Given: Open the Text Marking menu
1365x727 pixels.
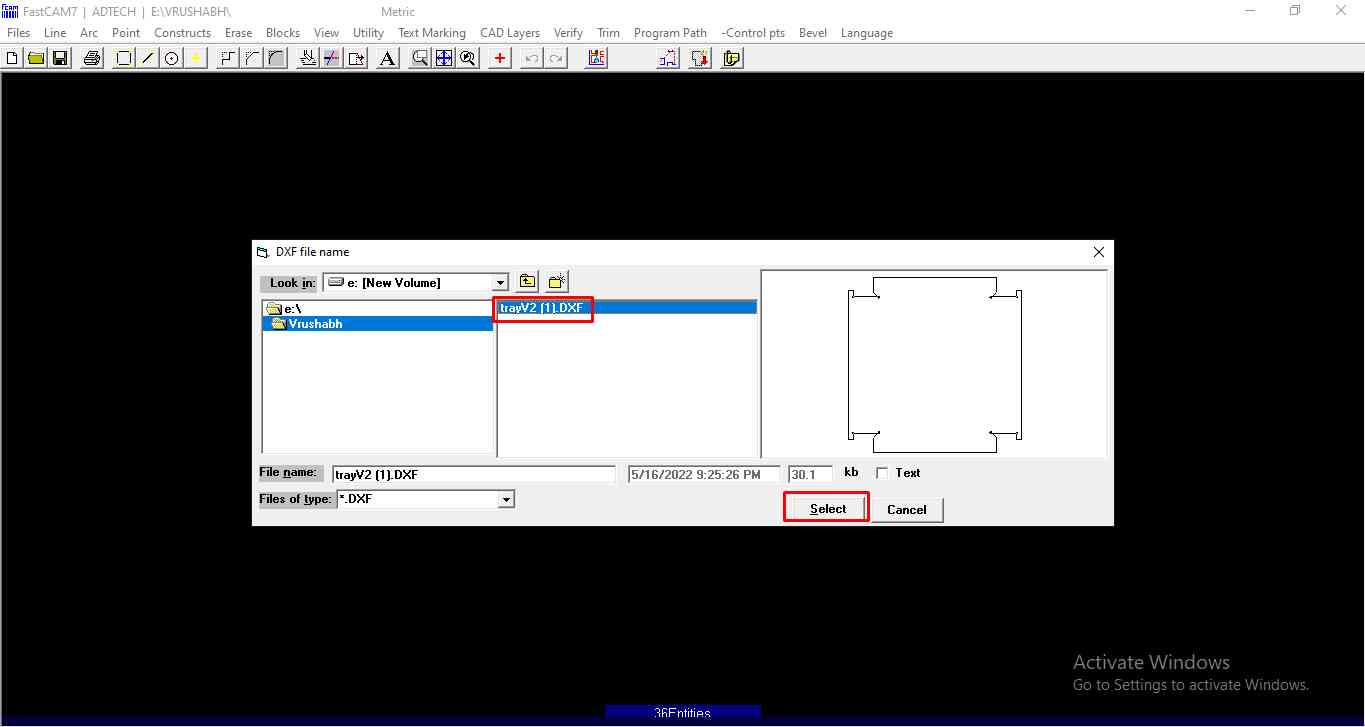Looking at the screenshot, I should [x=432, y=33].
